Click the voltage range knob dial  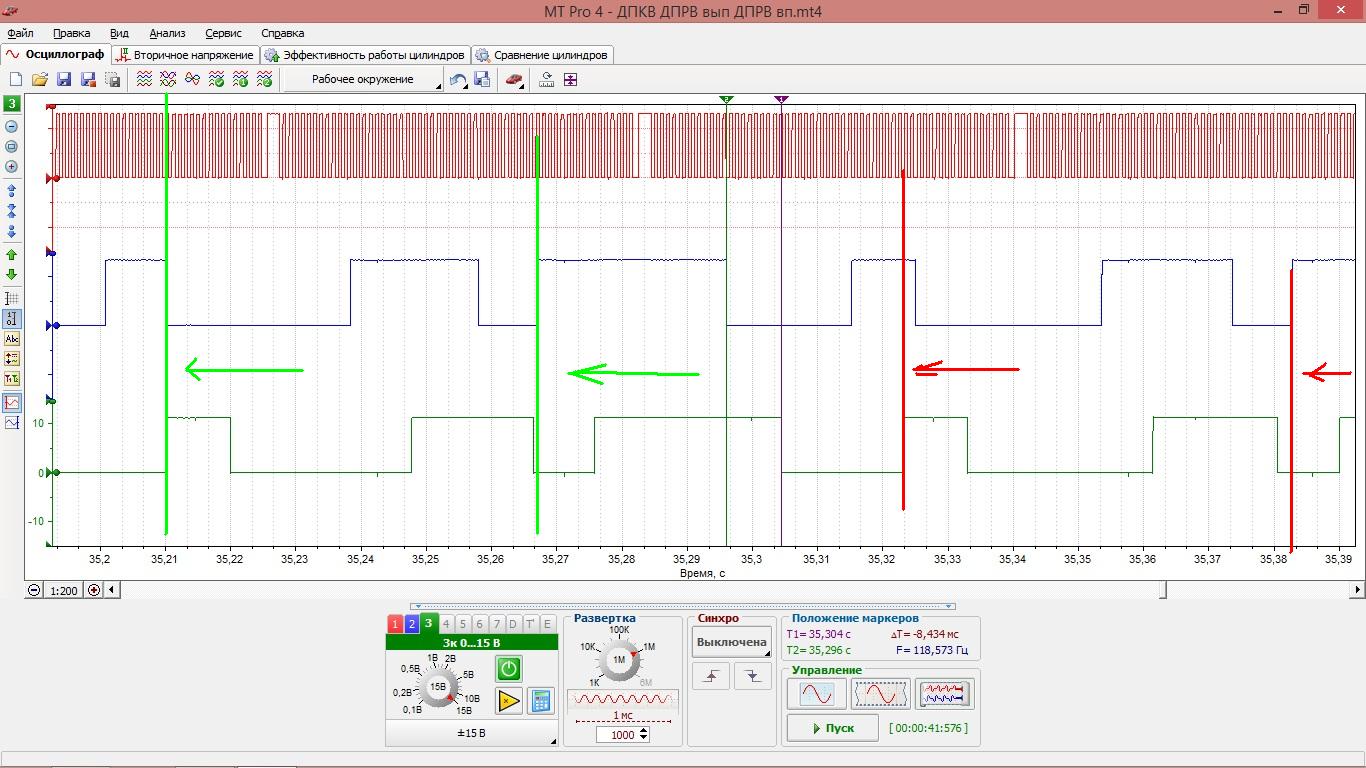coord(437,686)
